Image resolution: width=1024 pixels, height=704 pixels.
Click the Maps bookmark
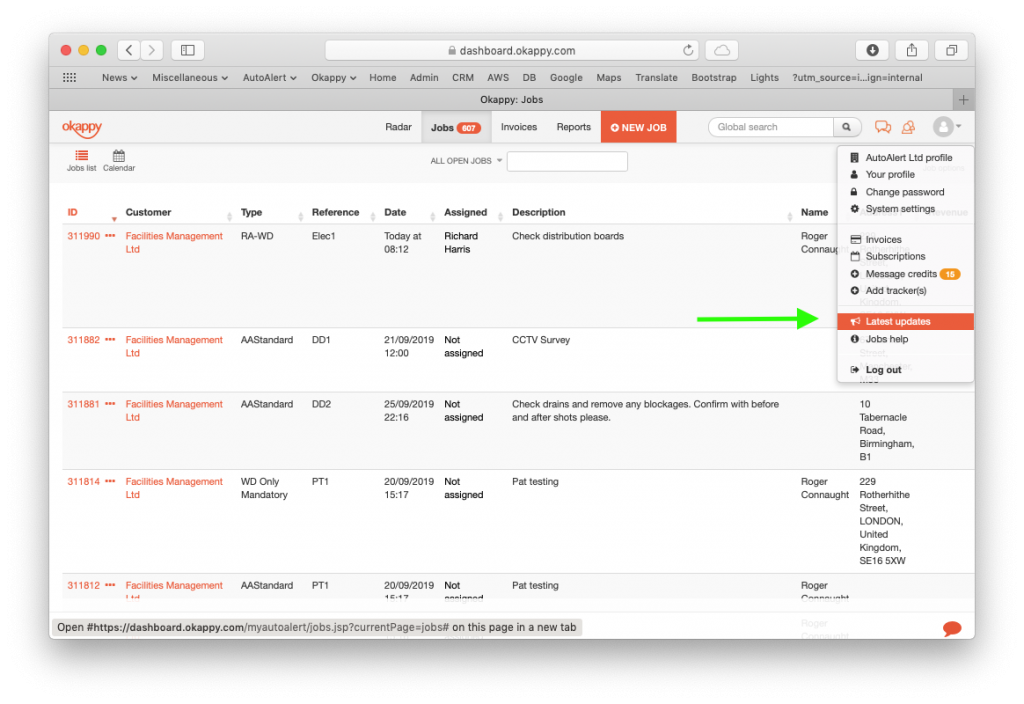pos(609,78)
